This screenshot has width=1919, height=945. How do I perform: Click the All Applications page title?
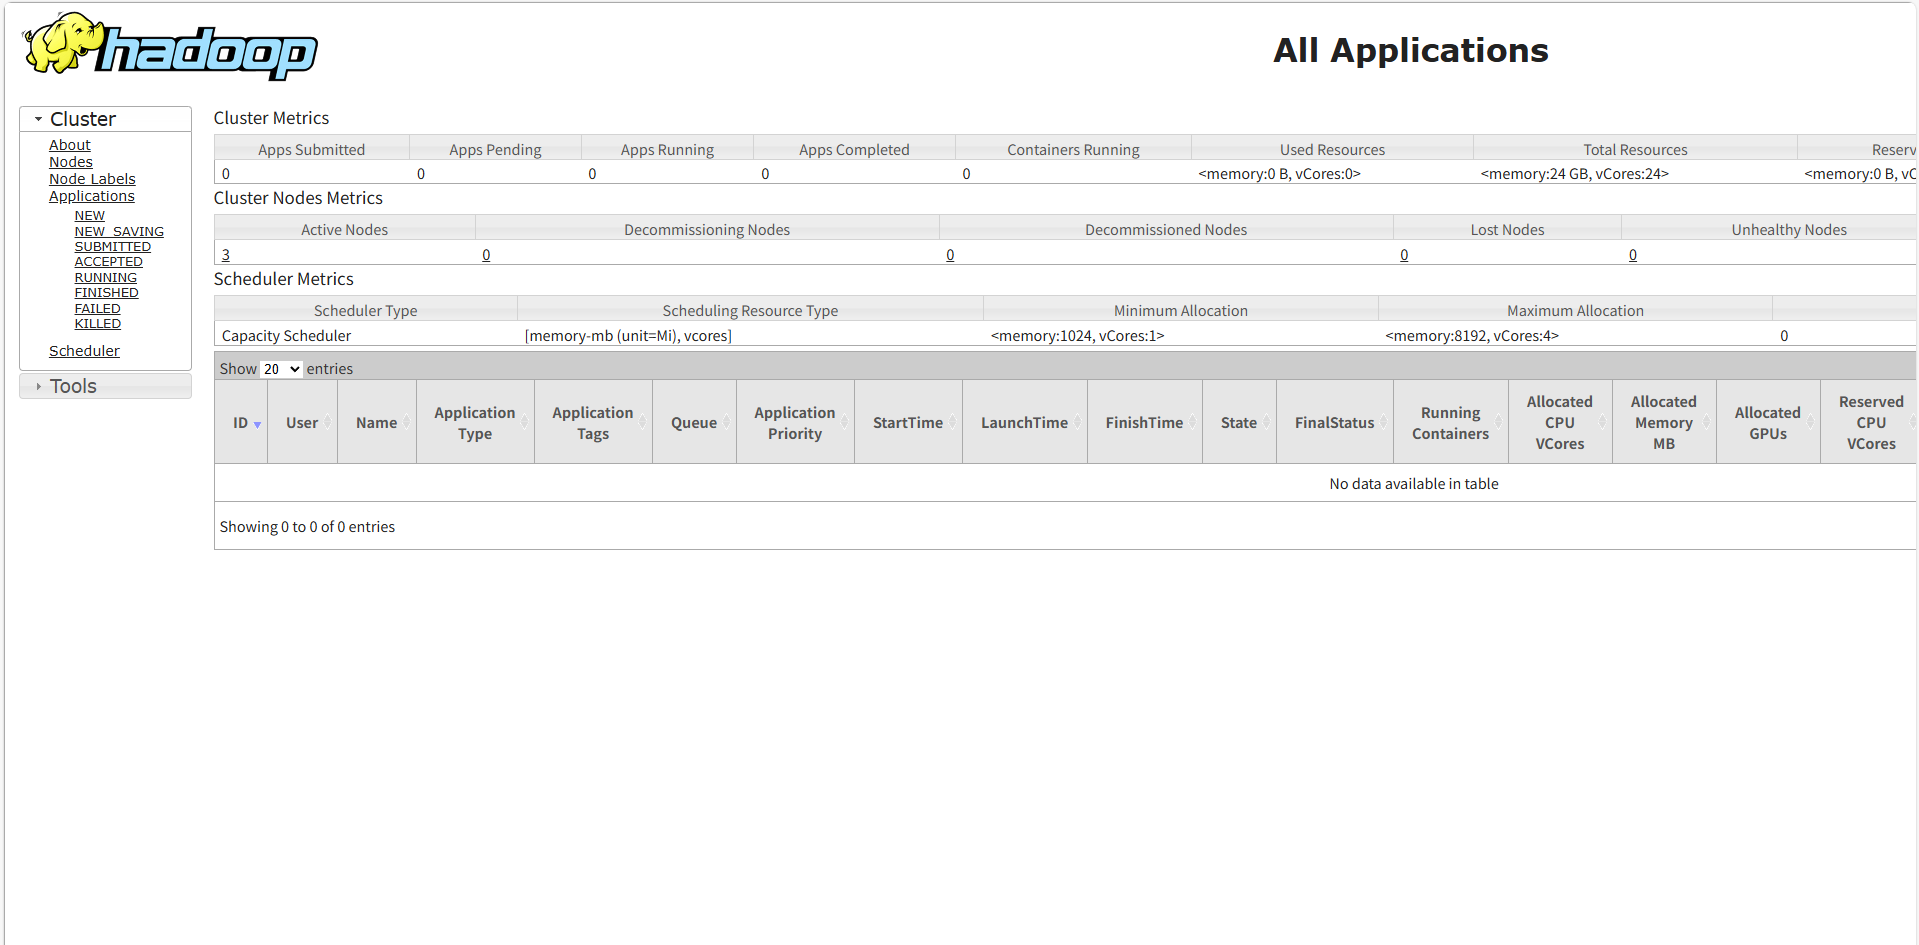(1410, 50)
